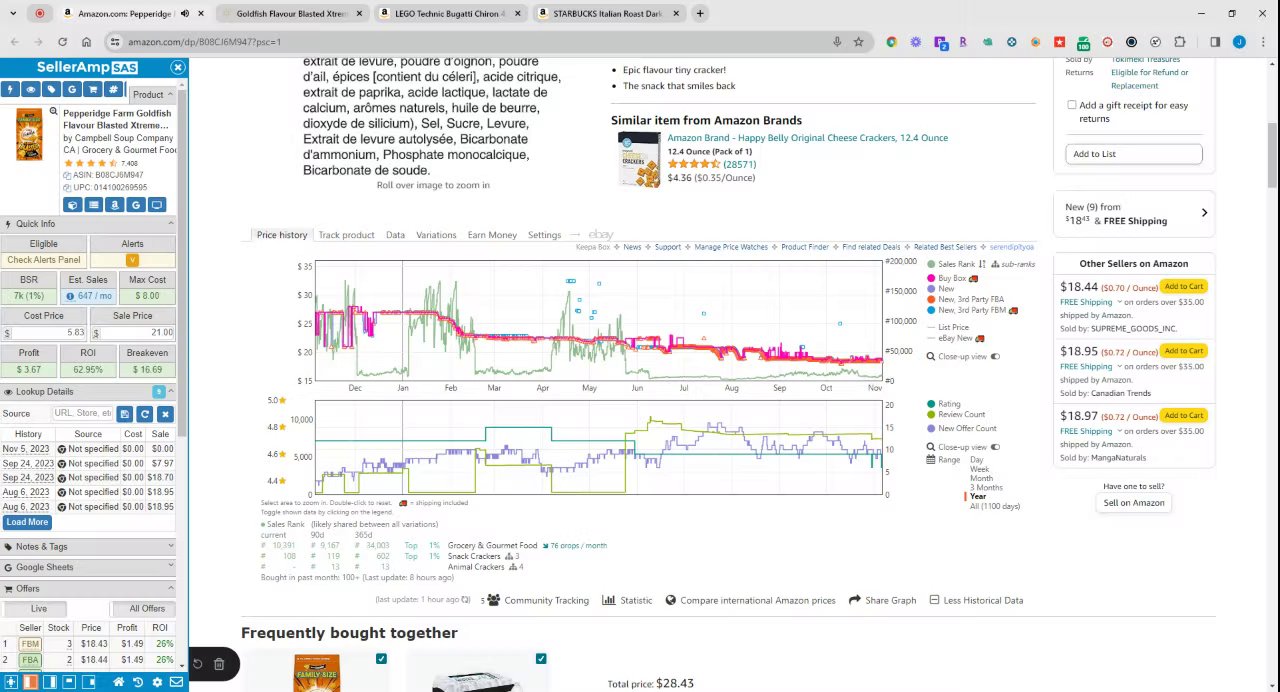Click the monitor icon below UPC
Screen dimensions: 1280x692
(156, 205)
